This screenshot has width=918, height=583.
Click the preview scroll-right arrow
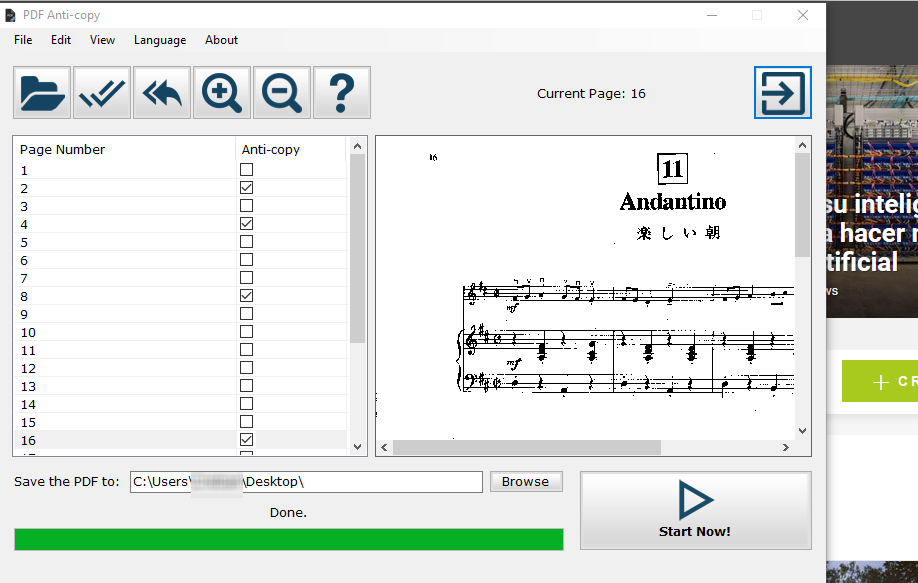pyautogui.click(x=786, y=448)
